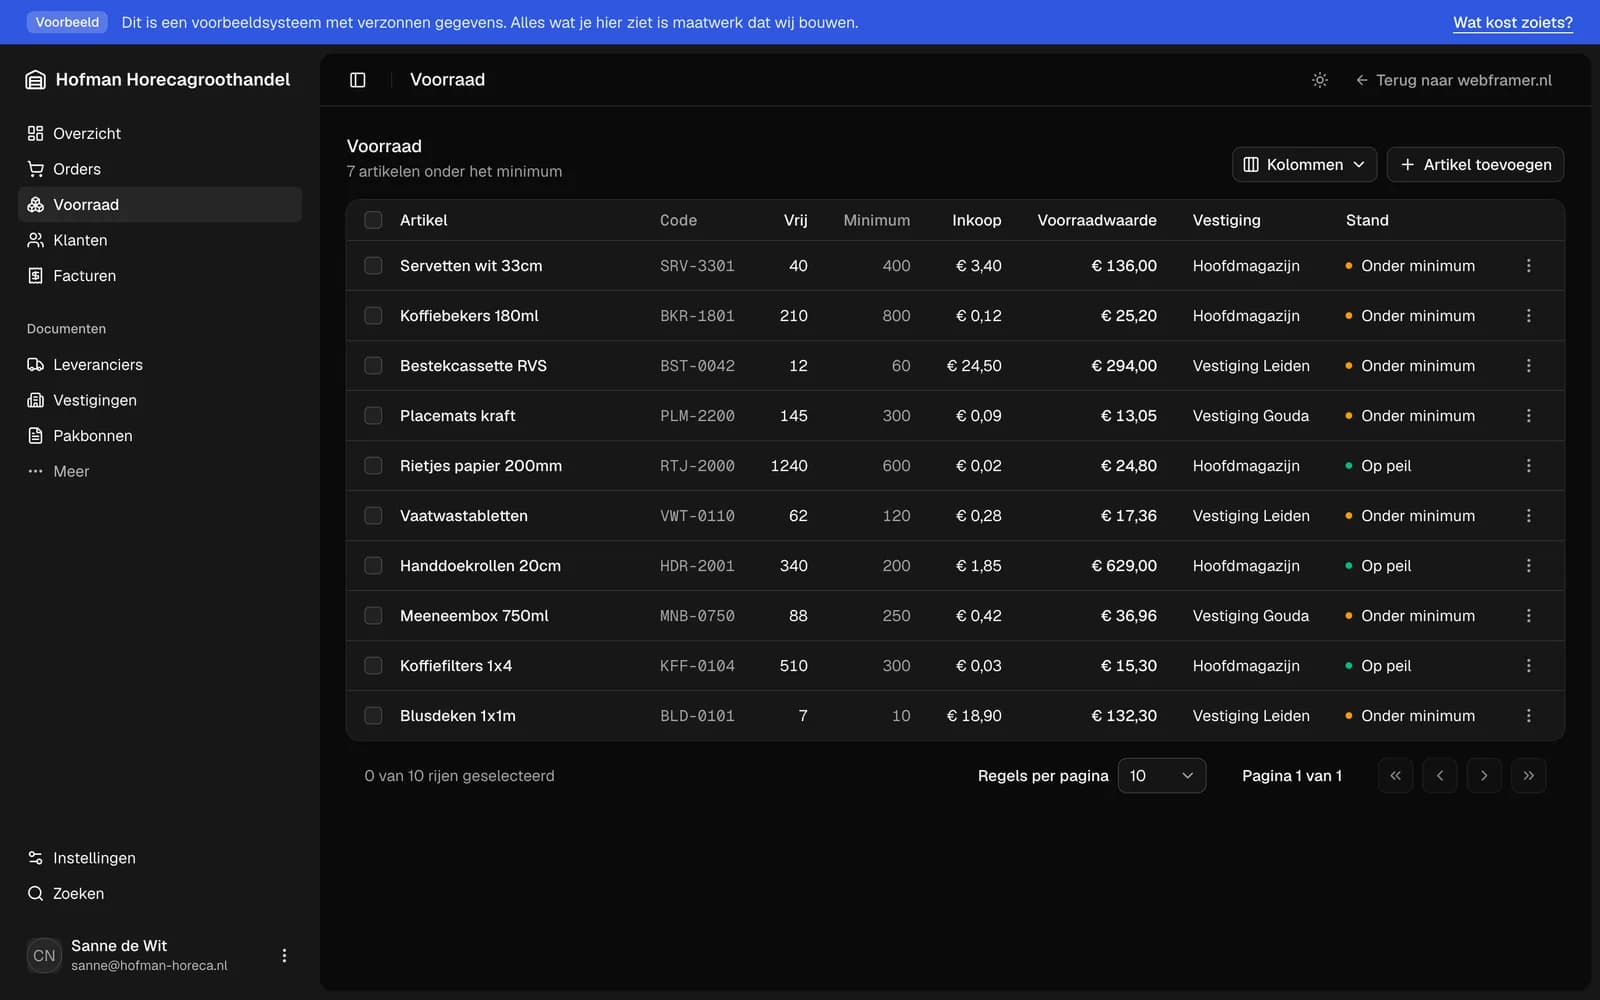
Task: Click the Artikel column header
Action: [423, 220]
